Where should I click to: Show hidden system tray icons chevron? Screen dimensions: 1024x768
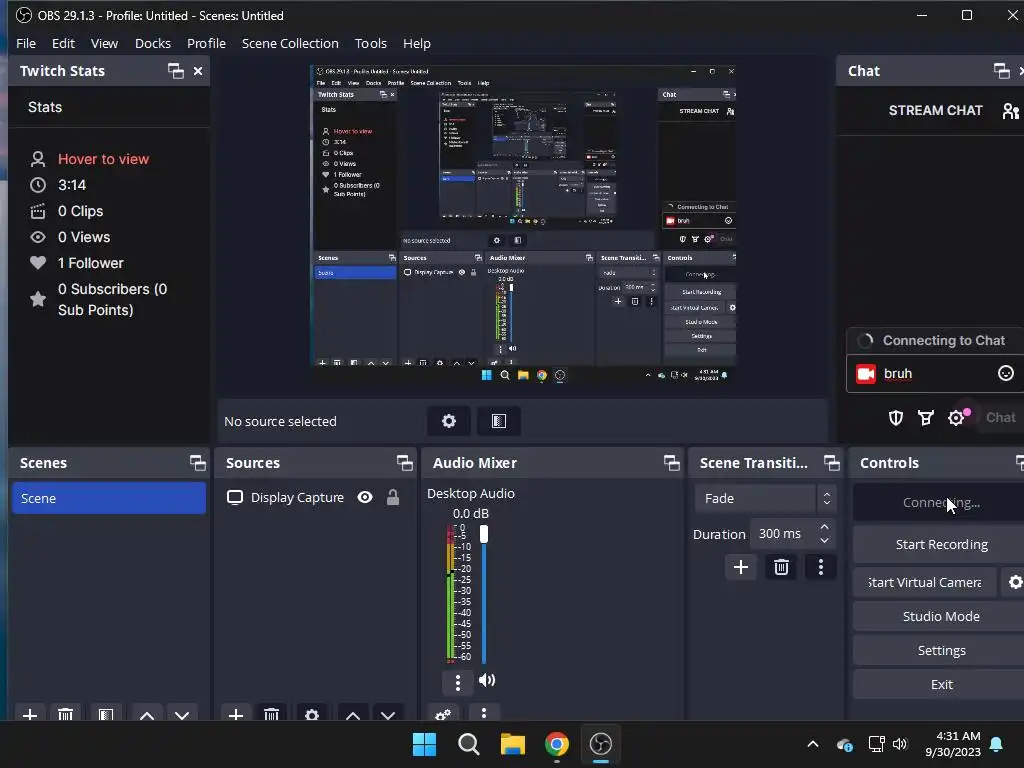[x=813, y=744]
